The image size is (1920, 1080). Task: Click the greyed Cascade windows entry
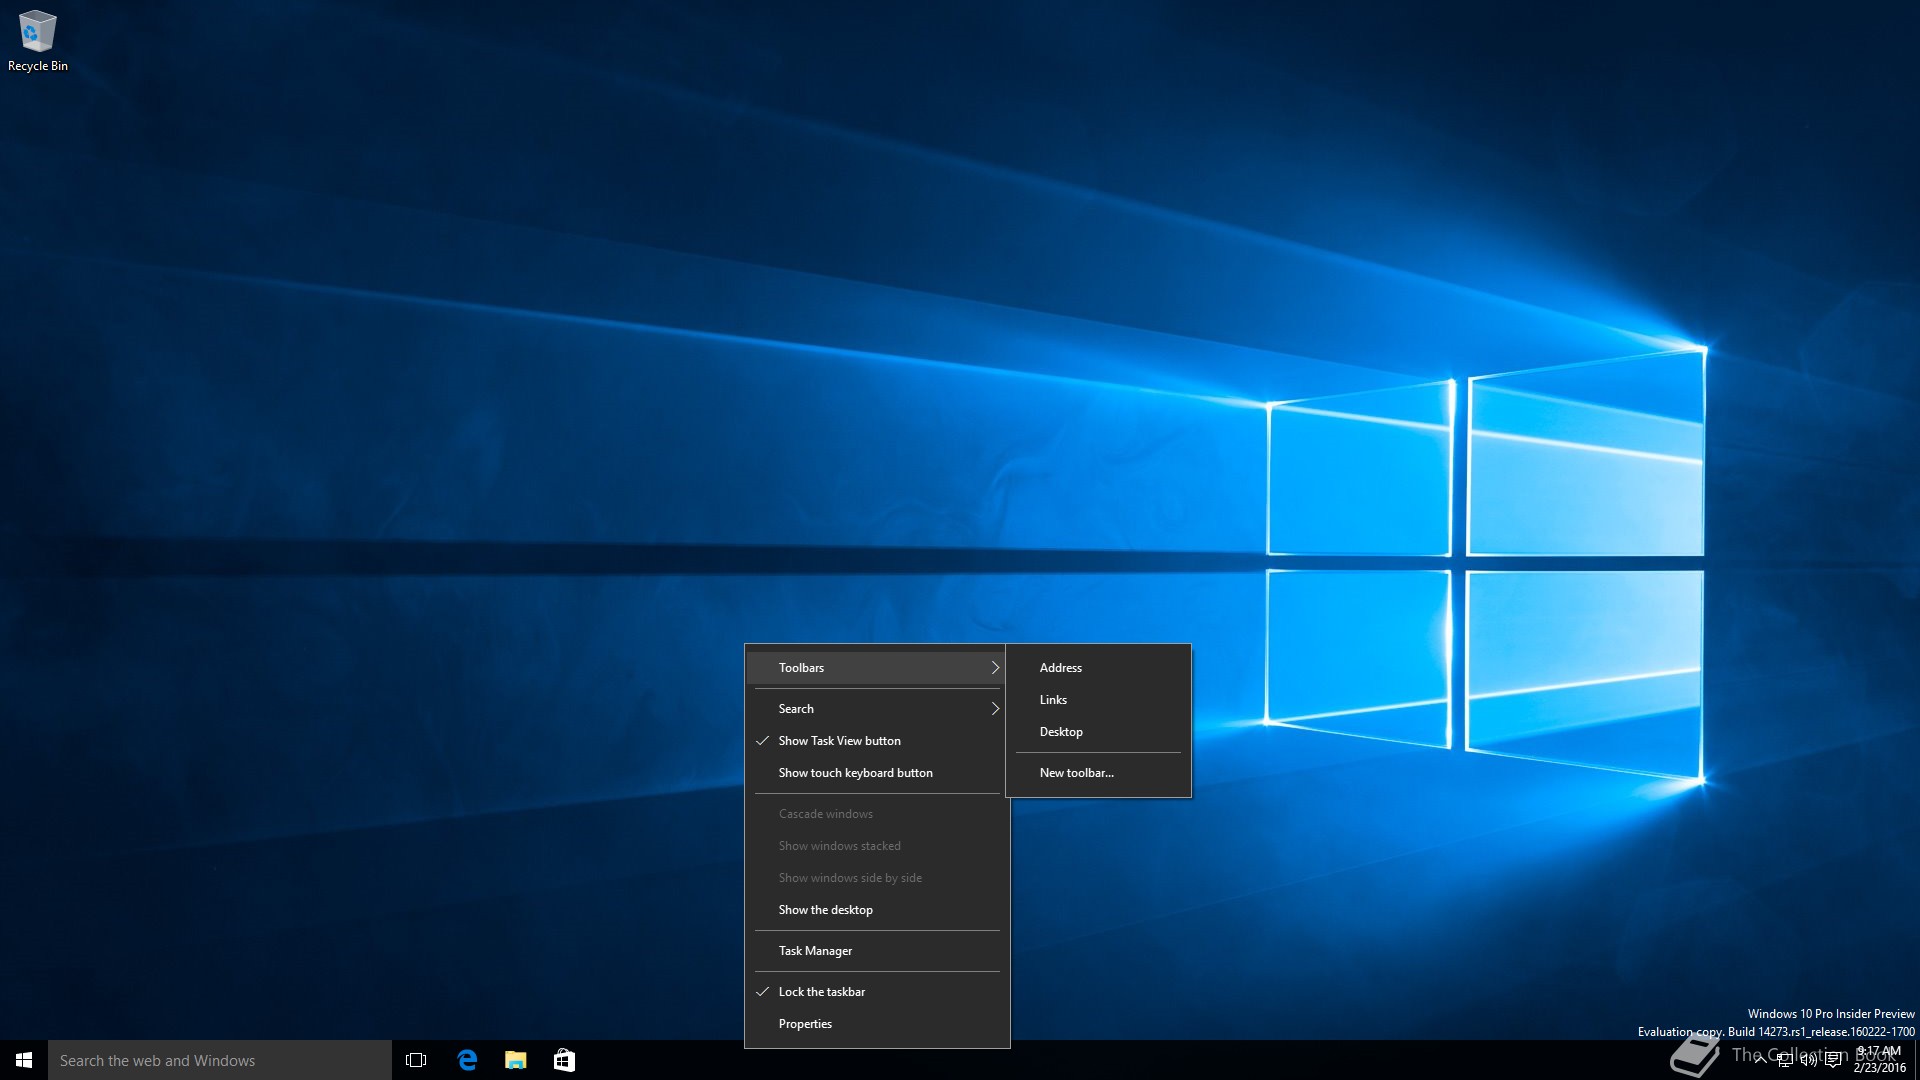pos(877,814)
